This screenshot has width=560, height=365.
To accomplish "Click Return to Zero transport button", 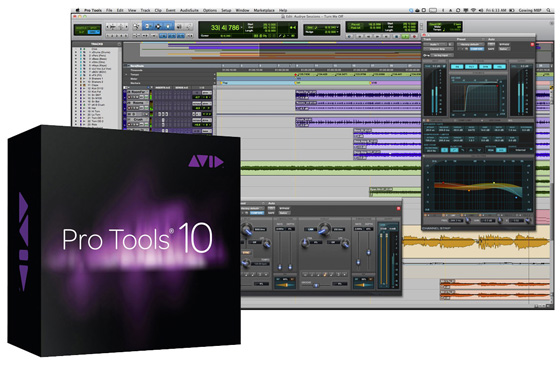I will pos(360,36).
